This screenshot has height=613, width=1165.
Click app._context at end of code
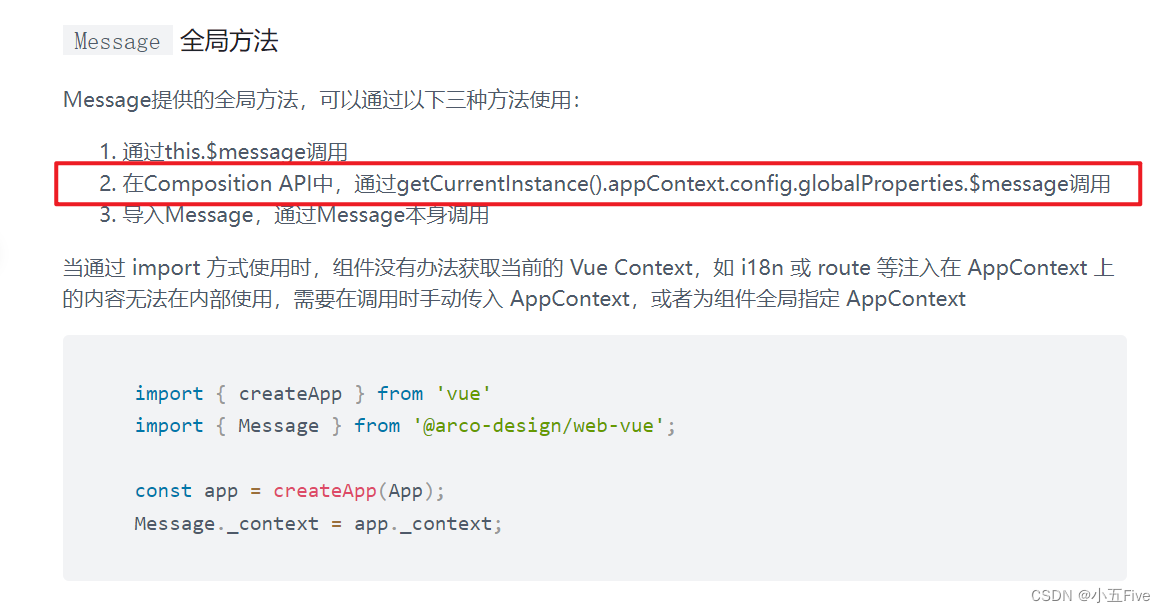[x=423, y=524]
